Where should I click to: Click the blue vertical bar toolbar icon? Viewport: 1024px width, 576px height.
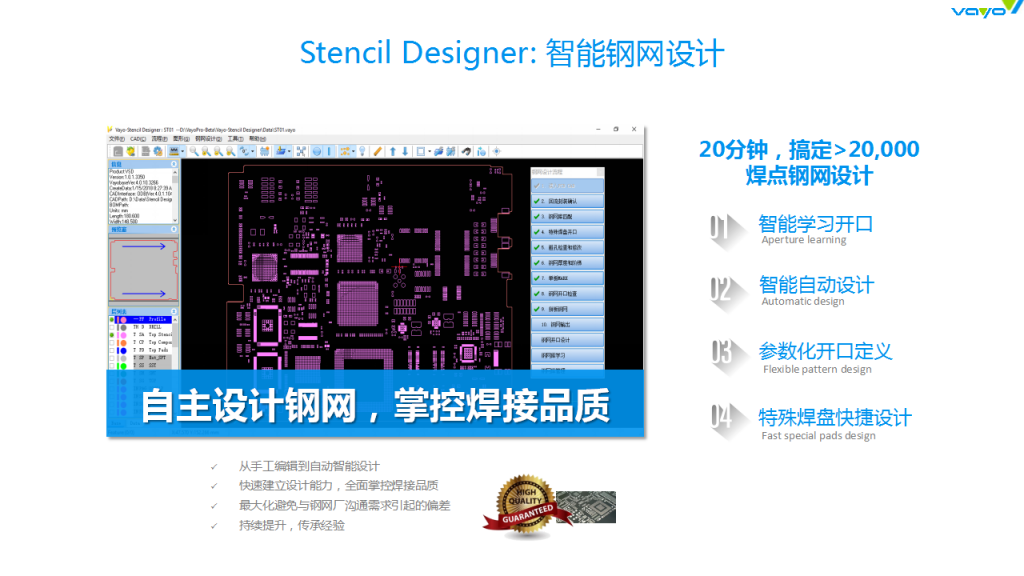coord(329,152)
